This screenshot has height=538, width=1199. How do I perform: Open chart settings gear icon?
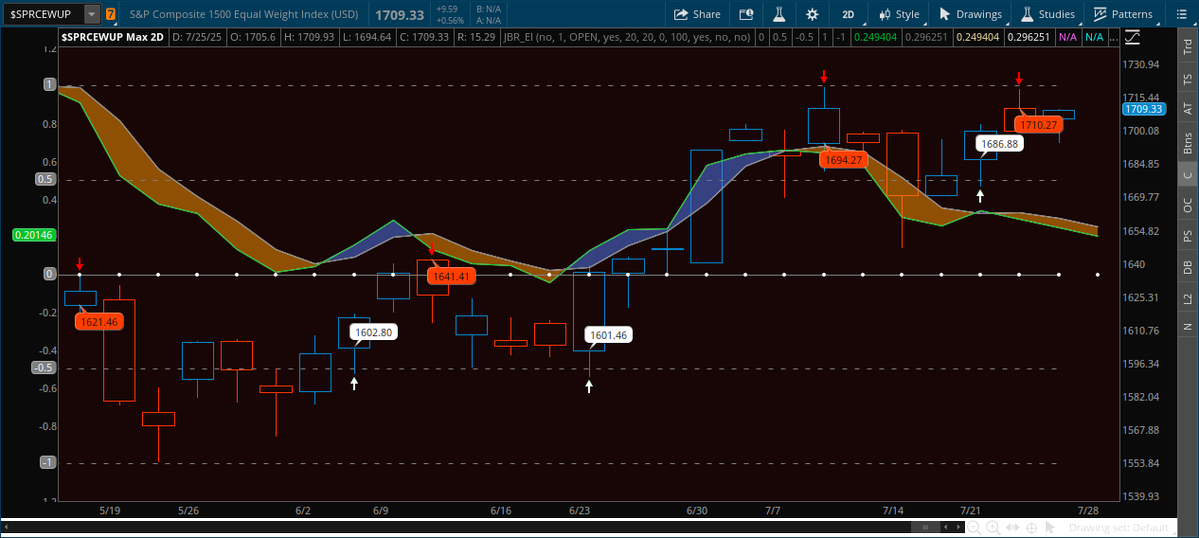pyautogui.click(x=812, y=14)
